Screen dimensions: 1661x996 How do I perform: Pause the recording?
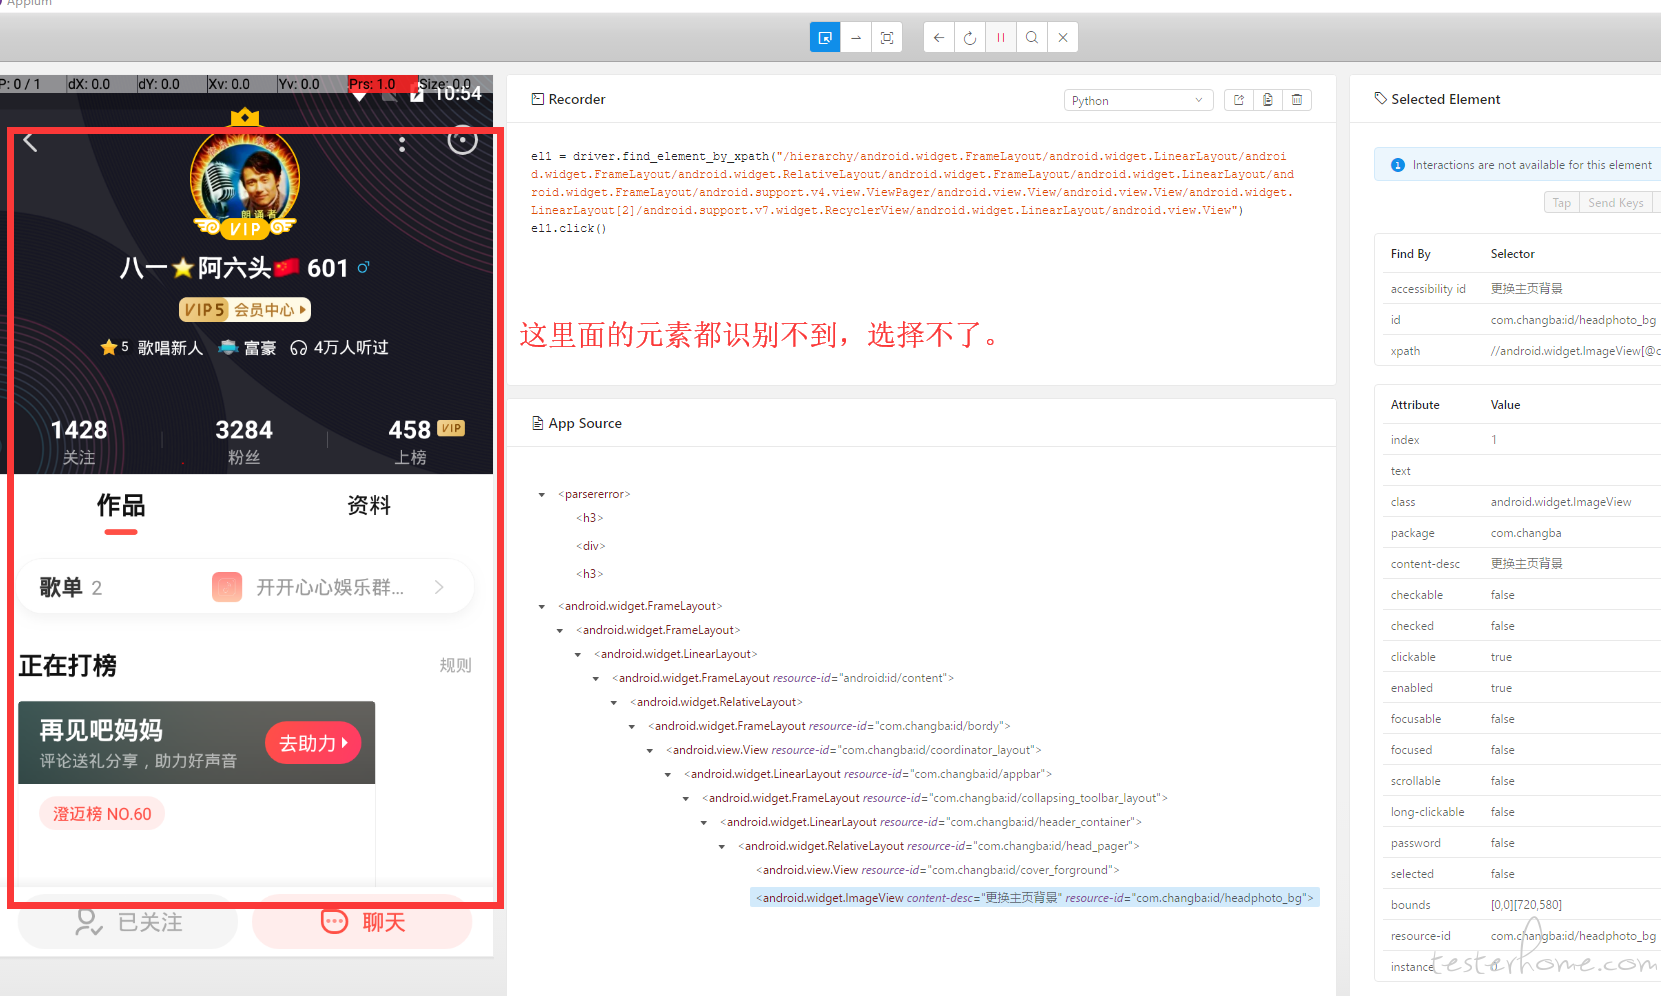(x=1000, y=38)
